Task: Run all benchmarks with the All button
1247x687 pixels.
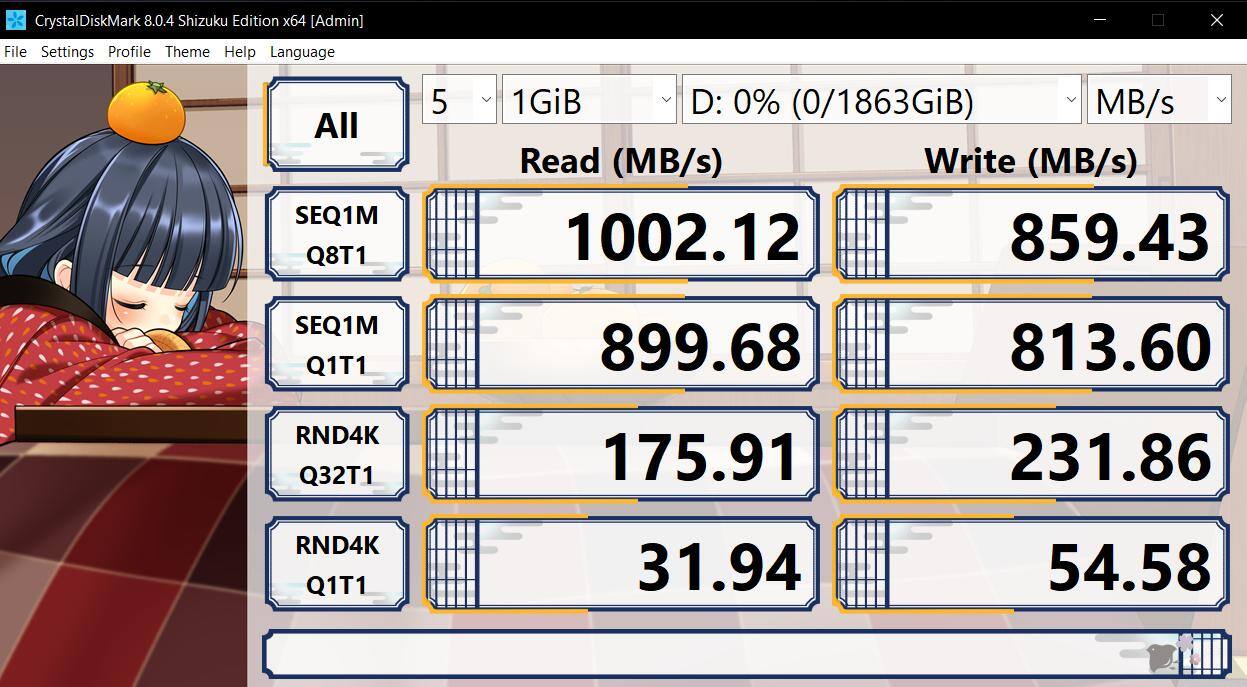Action: (336, 125)
